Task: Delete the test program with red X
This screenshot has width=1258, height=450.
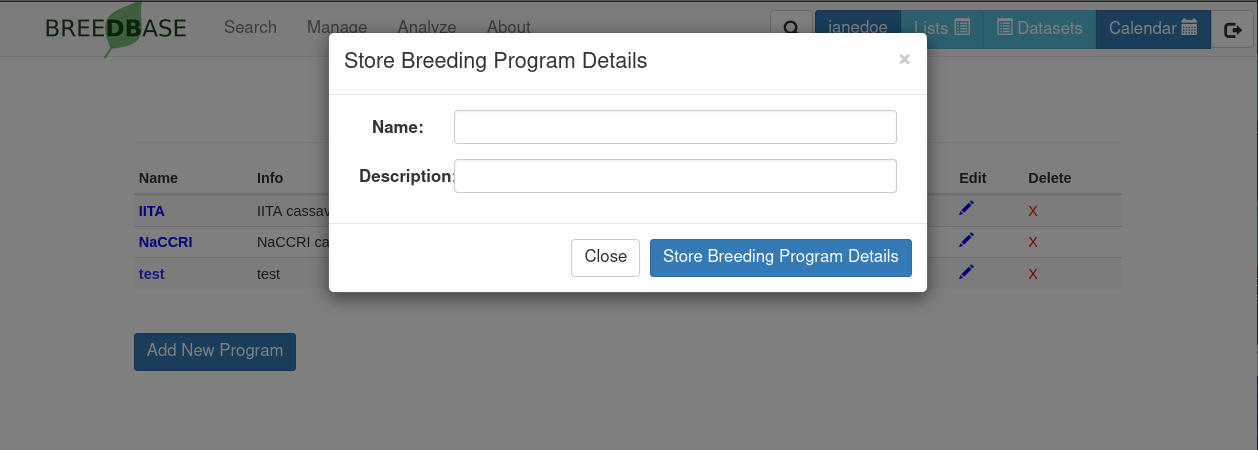Action: click(x=1033, y=275)
